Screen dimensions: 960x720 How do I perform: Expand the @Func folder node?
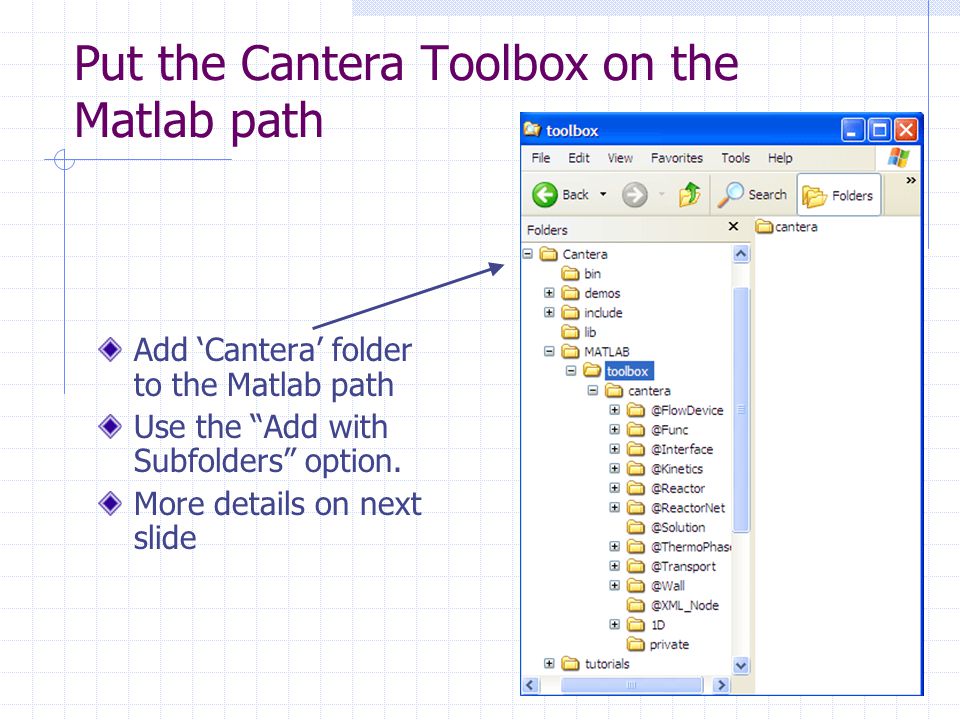coord(614,429)
